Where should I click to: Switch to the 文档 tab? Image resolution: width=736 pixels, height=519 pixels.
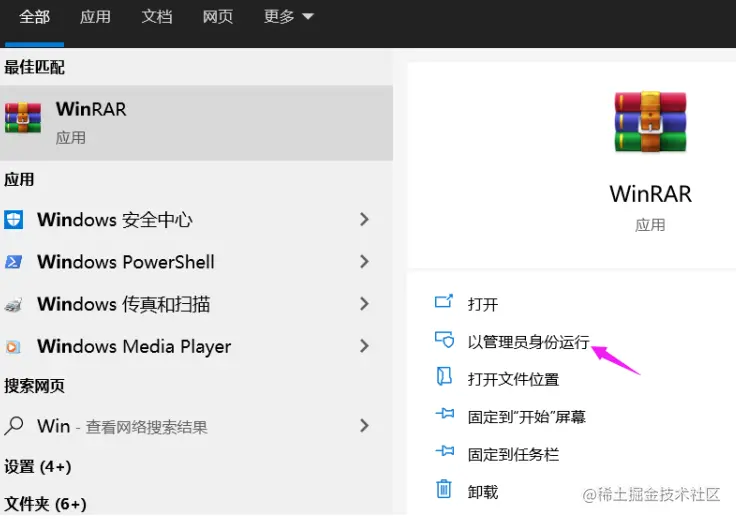157,17
